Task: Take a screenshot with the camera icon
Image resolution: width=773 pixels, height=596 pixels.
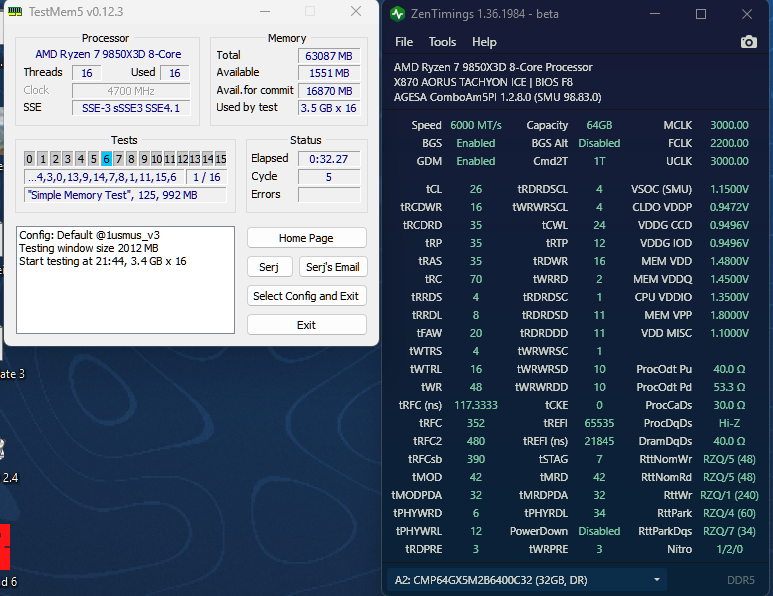Action: tap(748, 42)
